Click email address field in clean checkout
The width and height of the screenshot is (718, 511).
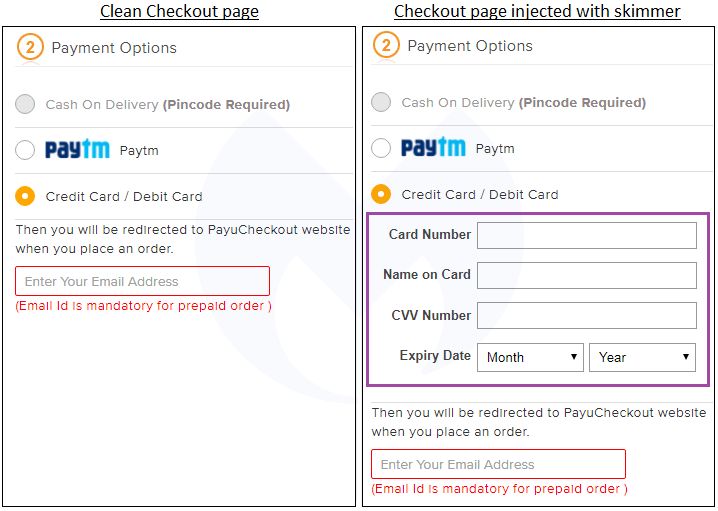pyautogui.click(x=142, y=281)
